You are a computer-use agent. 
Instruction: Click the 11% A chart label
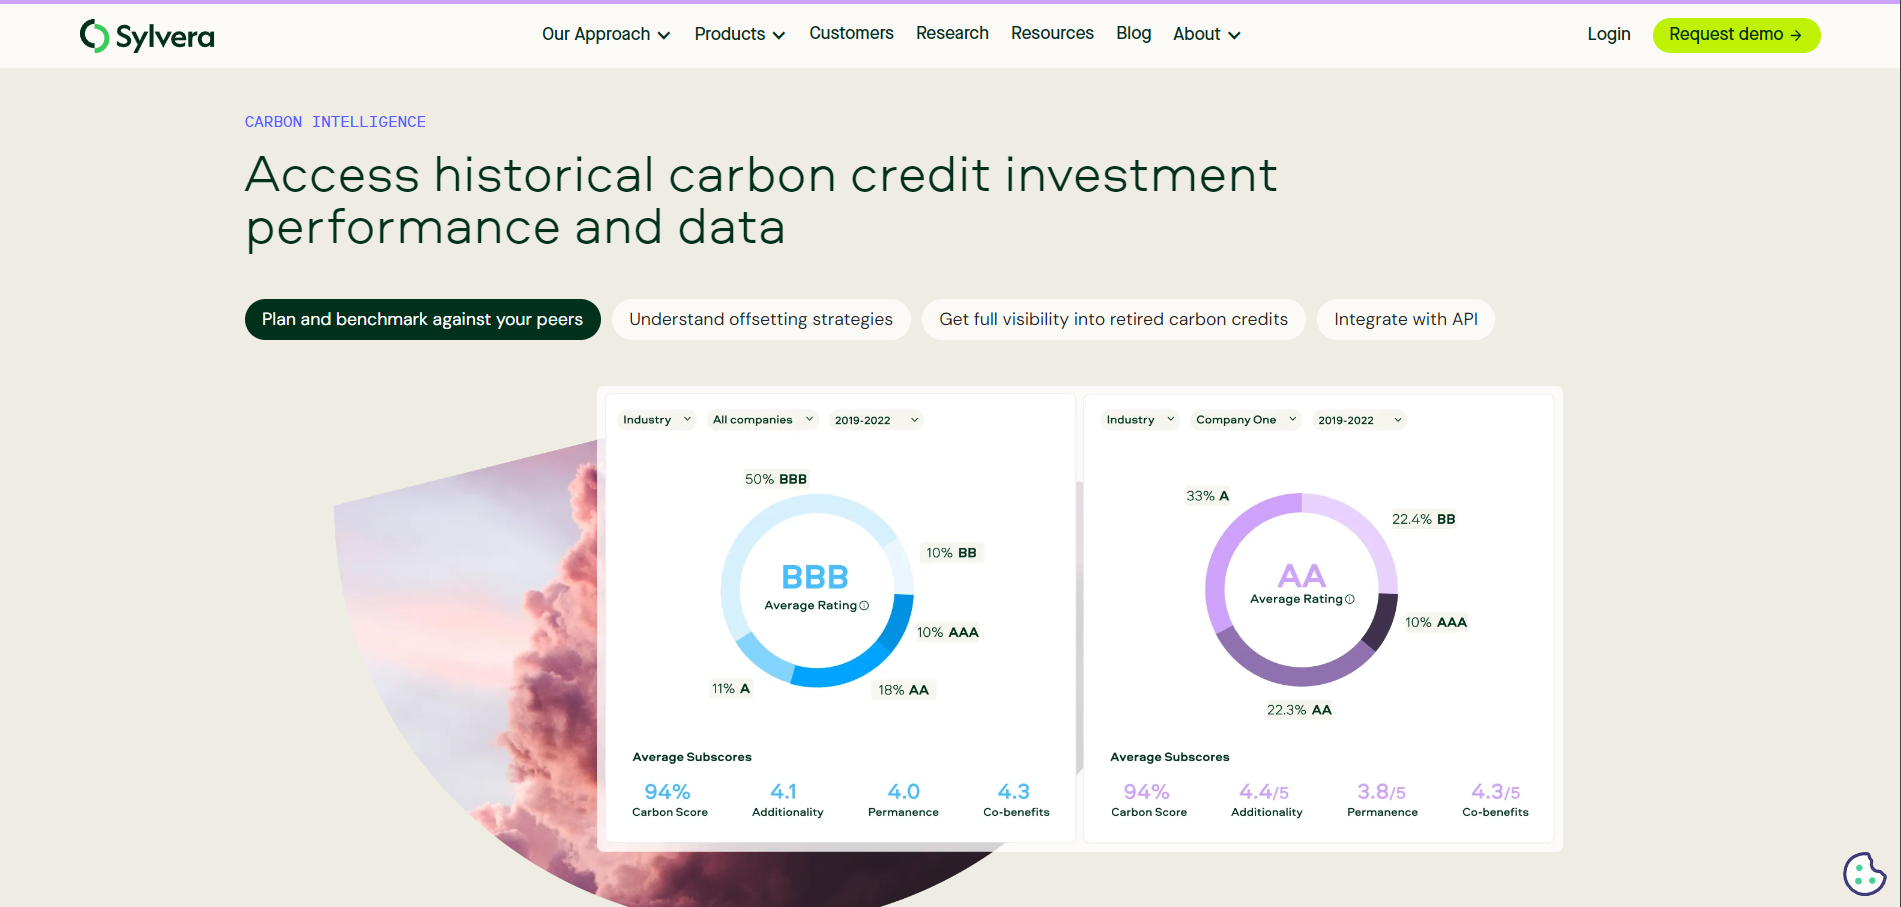pos(730,689)
